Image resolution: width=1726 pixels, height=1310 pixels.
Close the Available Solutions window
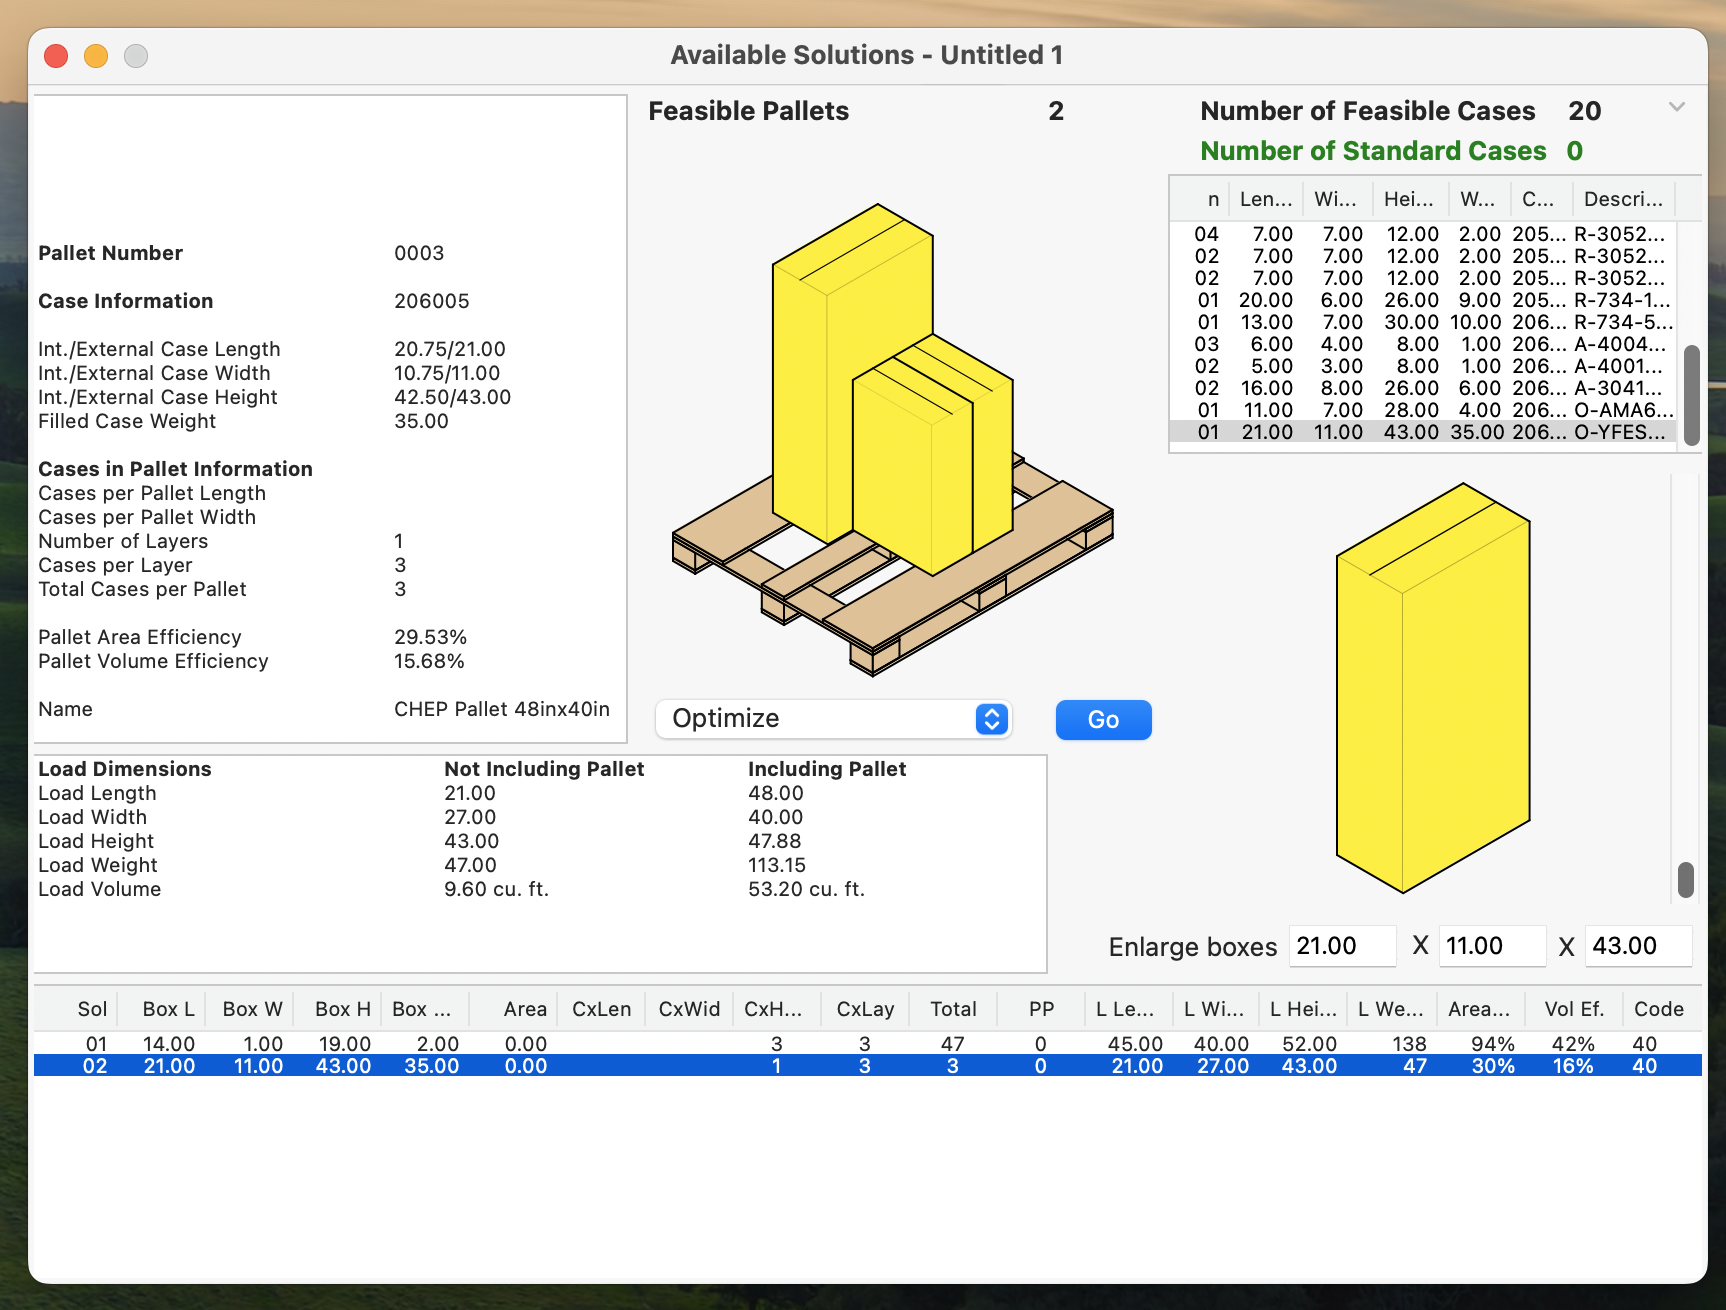click(56, 56)
